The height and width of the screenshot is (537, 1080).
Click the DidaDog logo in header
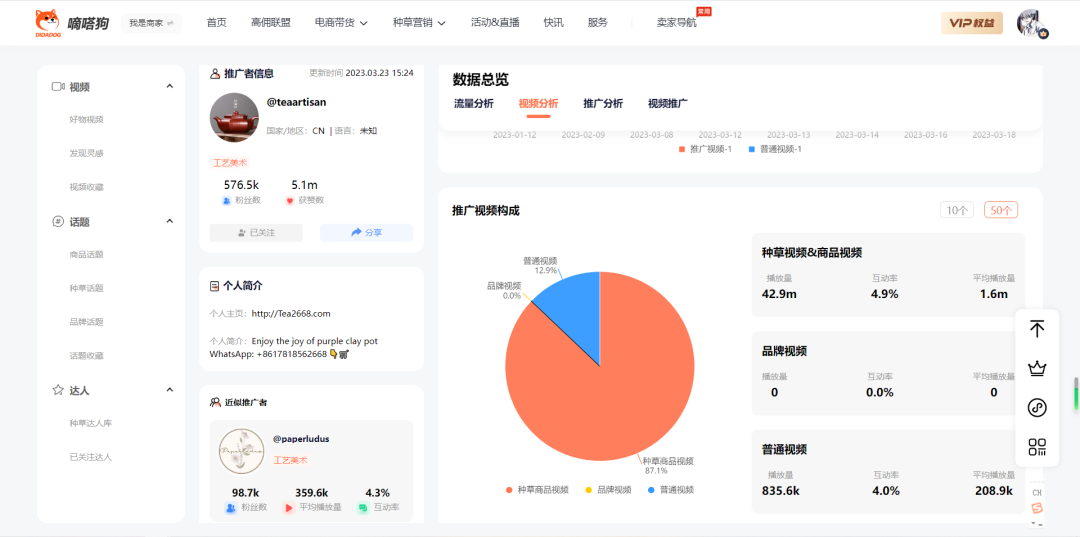point(72,23)
